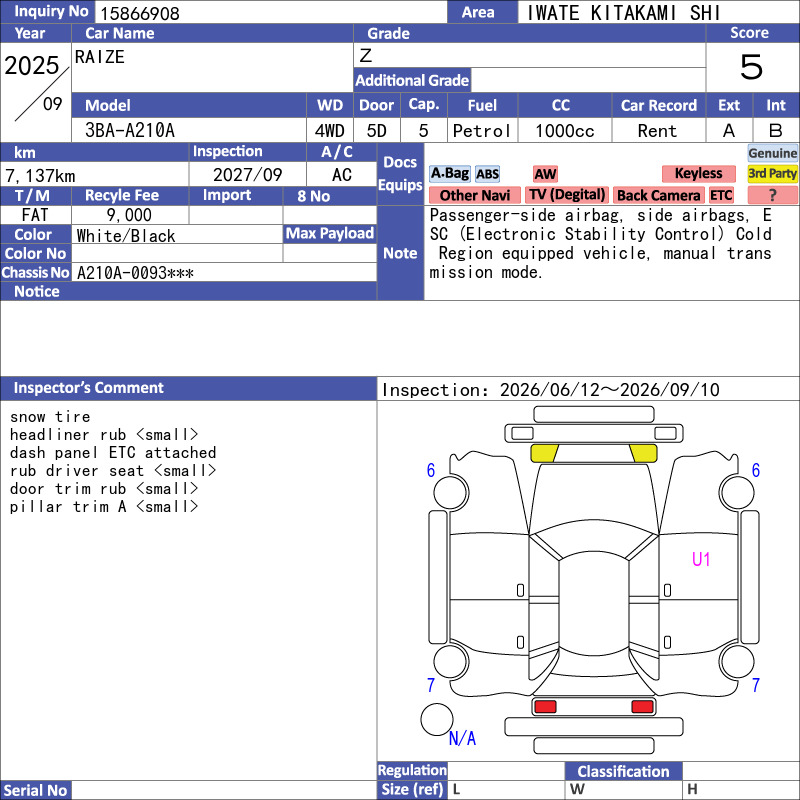The height and width of the screenshot is (800, 800).
Task: Click the Classification label
Action: click(x=623, y=771)
